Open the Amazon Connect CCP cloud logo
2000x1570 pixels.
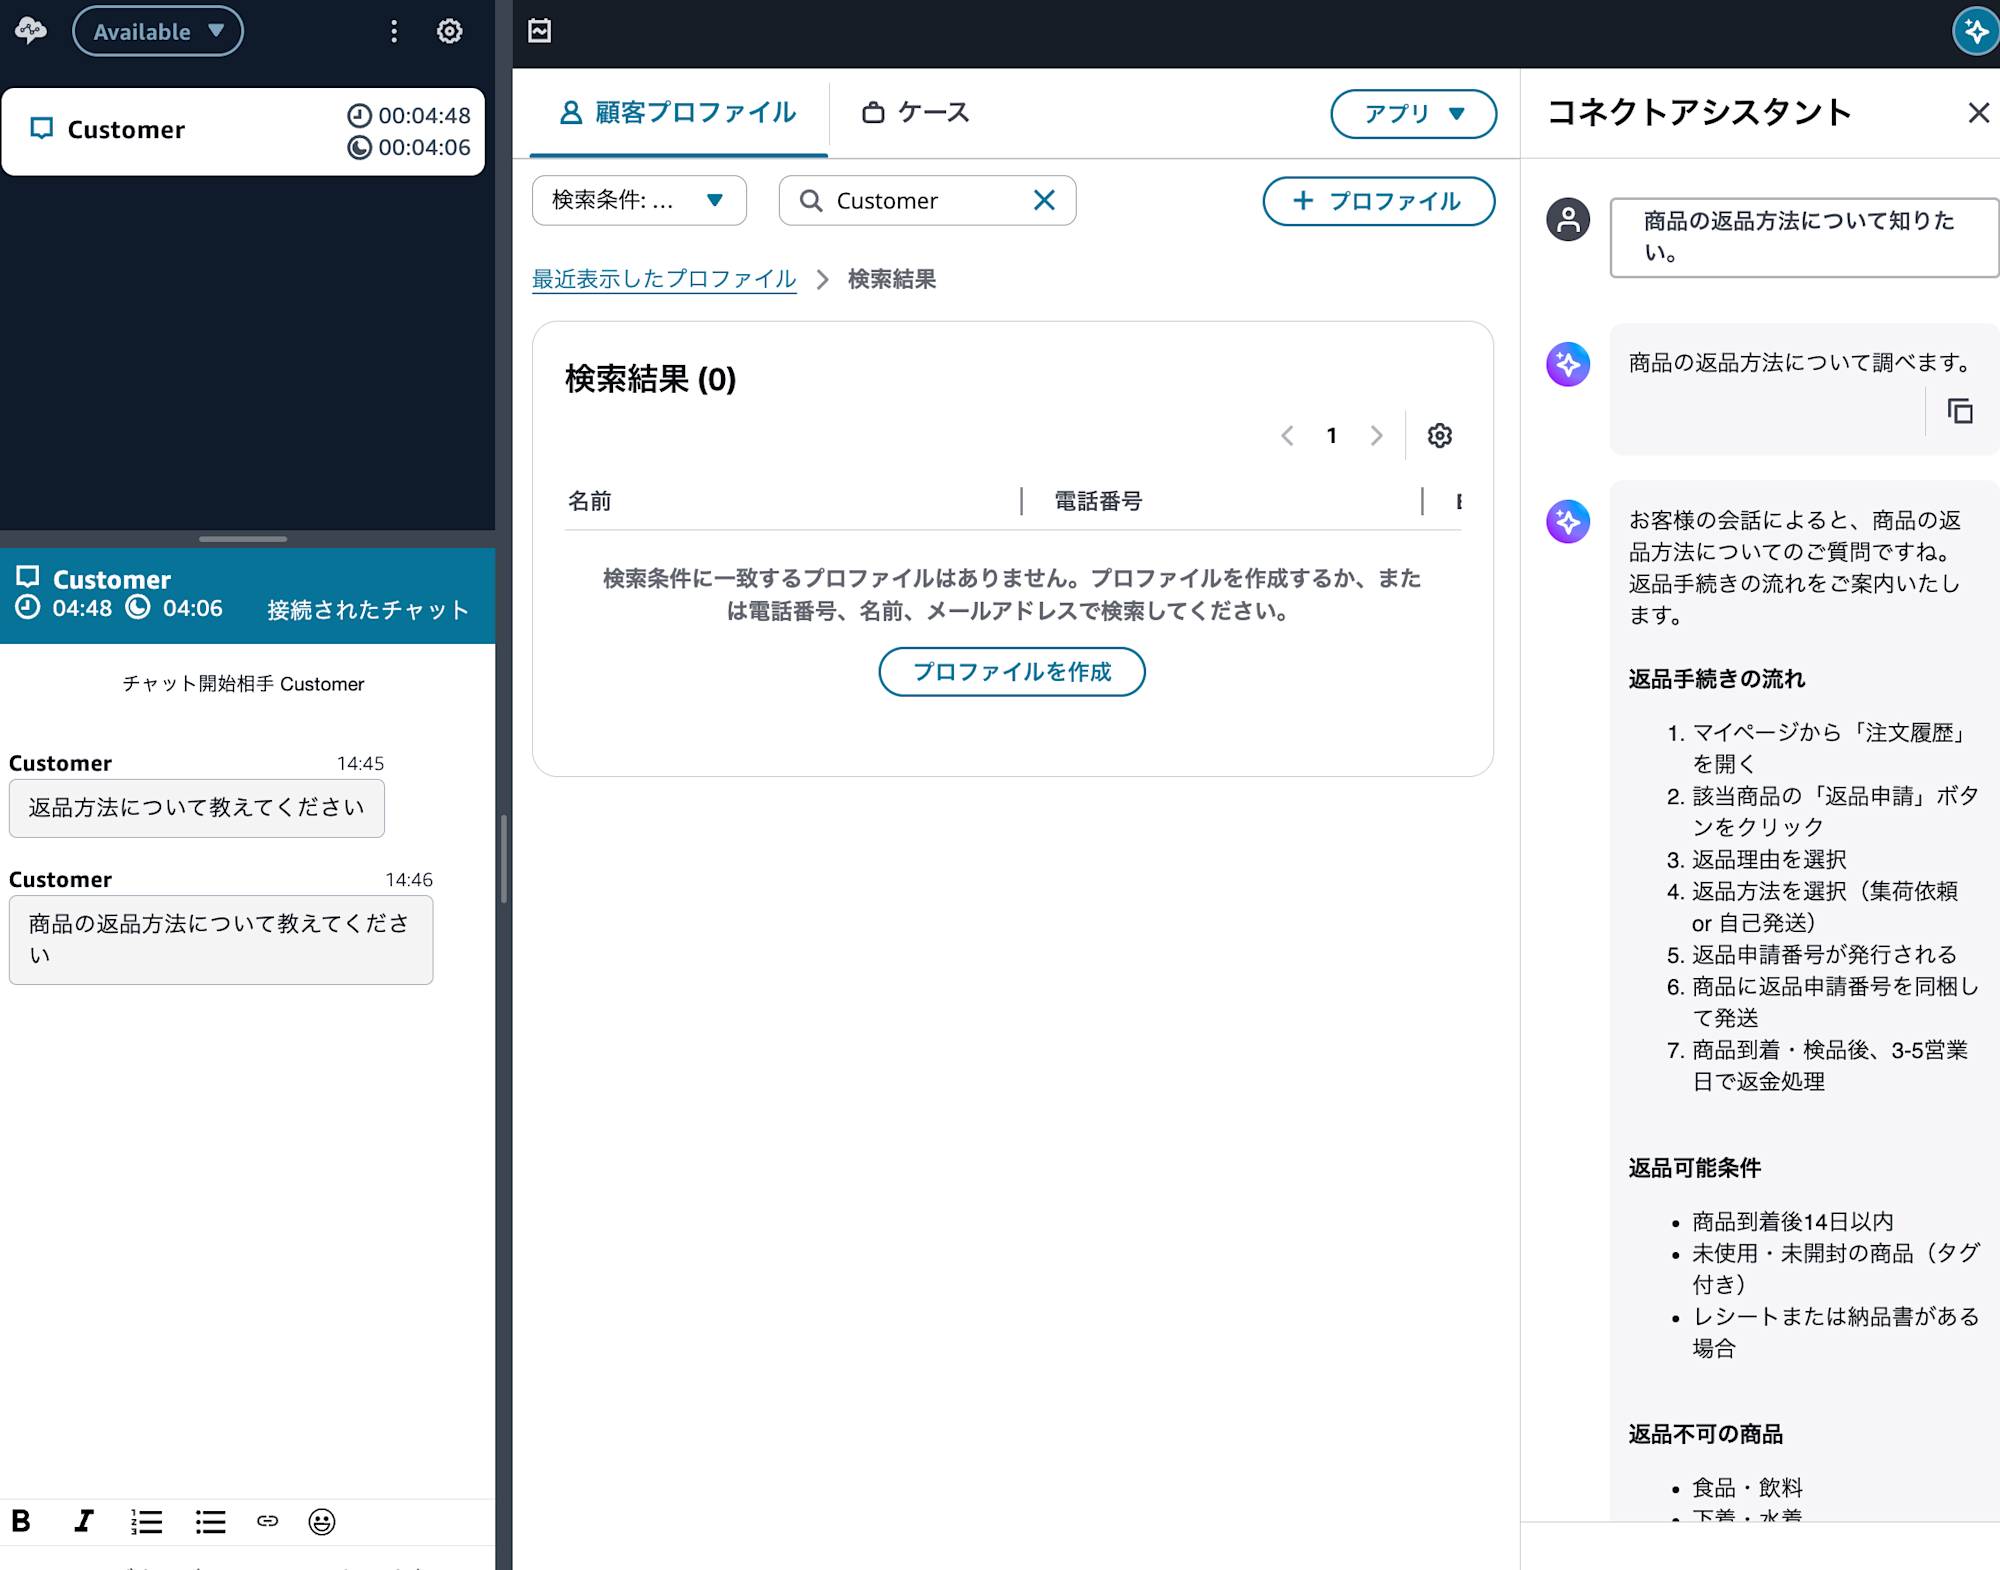coord(30,31)
